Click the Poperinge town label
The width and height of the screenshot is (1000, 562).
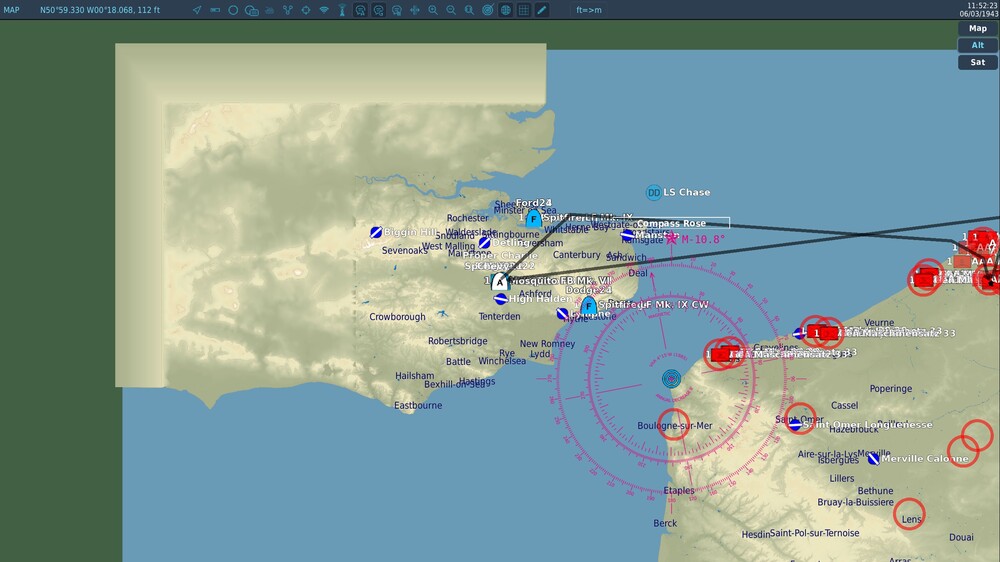891,388
